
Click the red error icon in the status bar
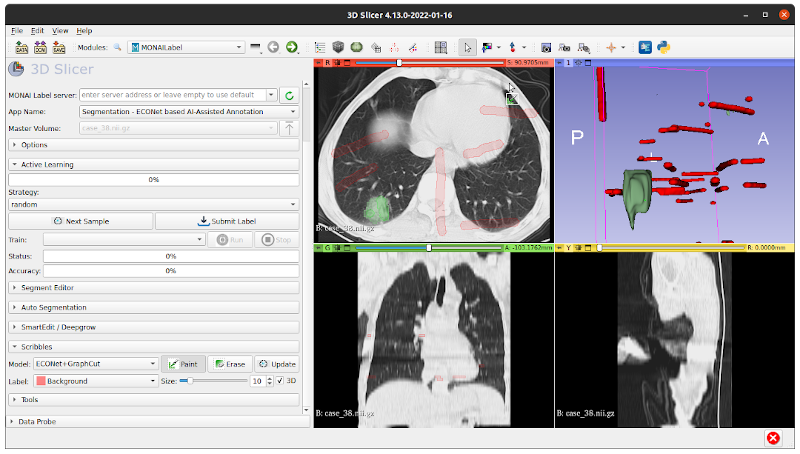(x=773, y=438)
